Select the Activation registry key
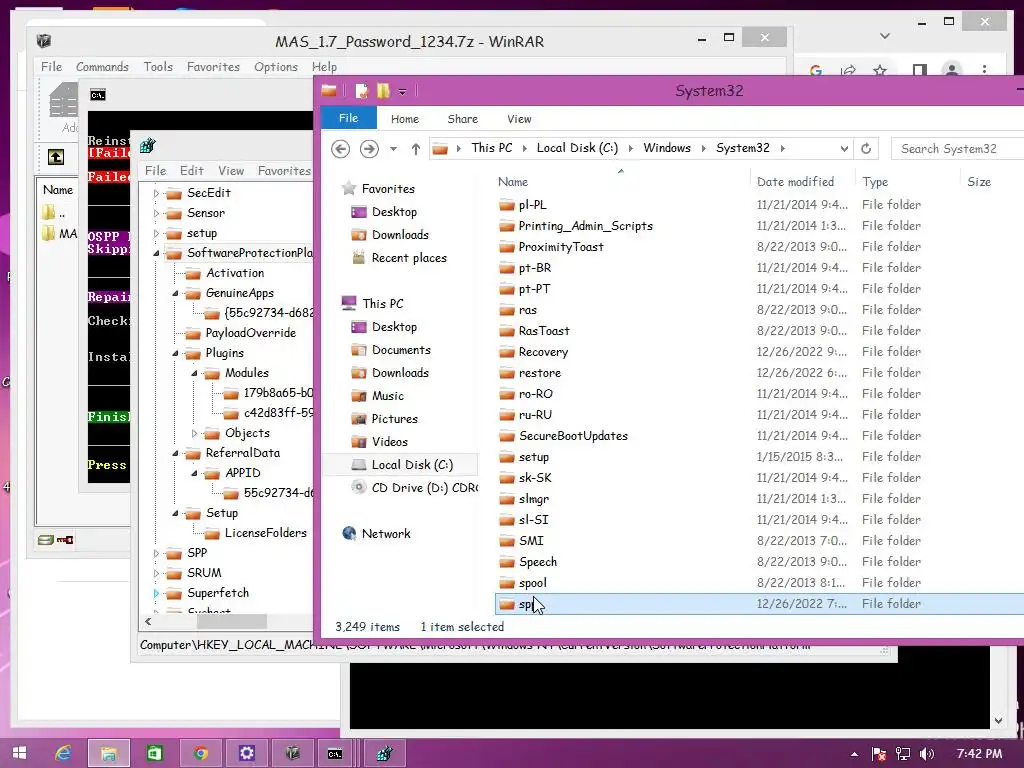1024x768 pixels. click(x=235, y=273)
